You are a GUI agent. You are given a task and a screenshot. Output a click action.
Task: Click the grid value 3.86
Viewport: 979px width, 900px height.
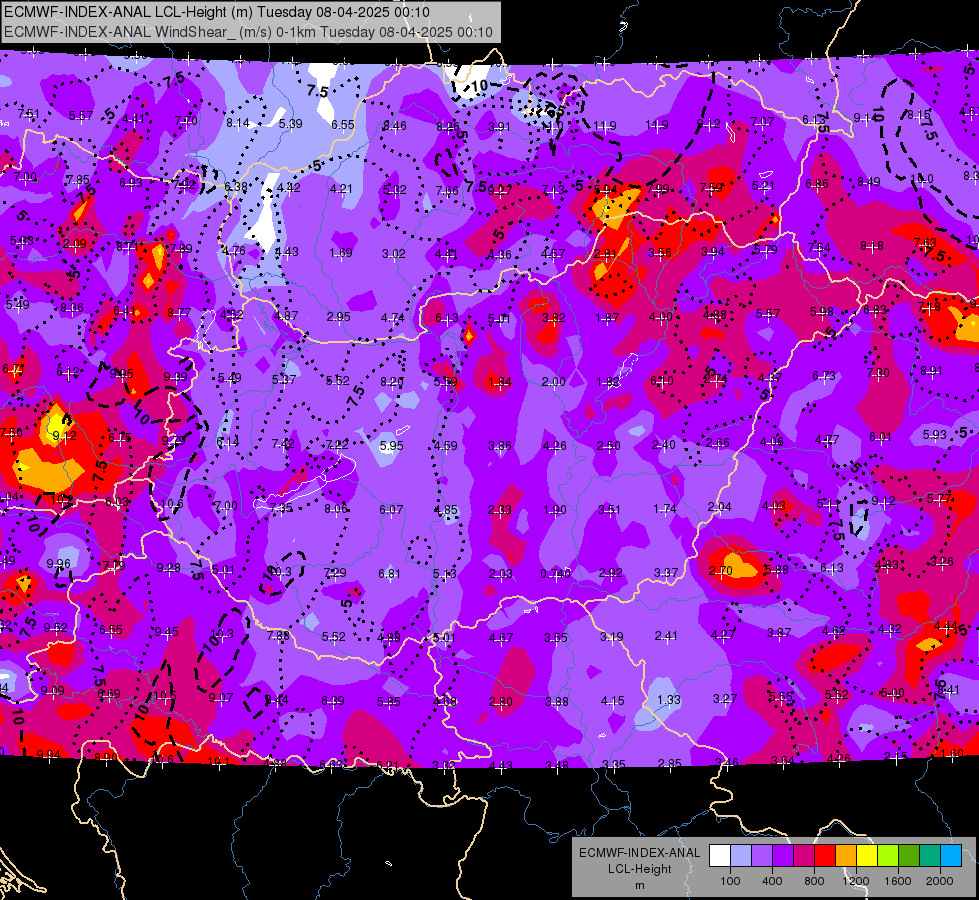pyautogui.click(x=499, y=445)
